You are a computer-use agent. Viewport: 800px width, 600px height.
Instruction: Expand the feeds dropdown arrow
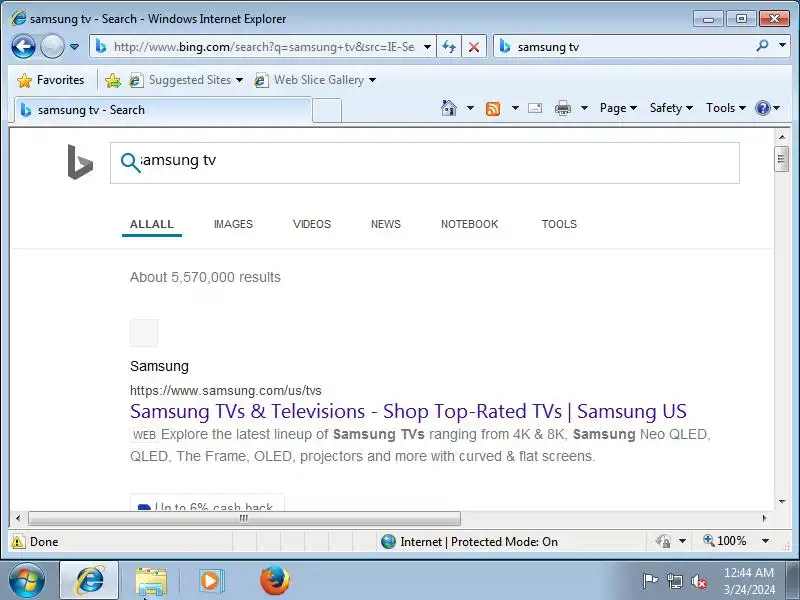[x=515, y=108]
